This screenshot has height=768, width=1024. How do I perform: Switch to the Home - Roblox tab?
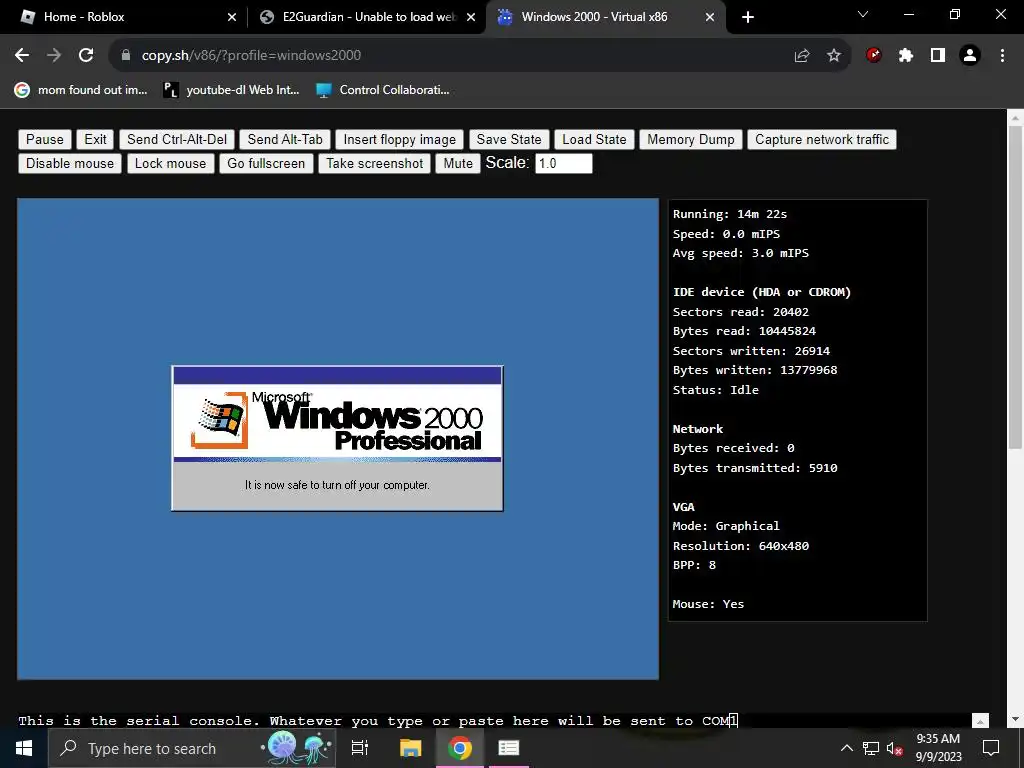pos(124,17)
